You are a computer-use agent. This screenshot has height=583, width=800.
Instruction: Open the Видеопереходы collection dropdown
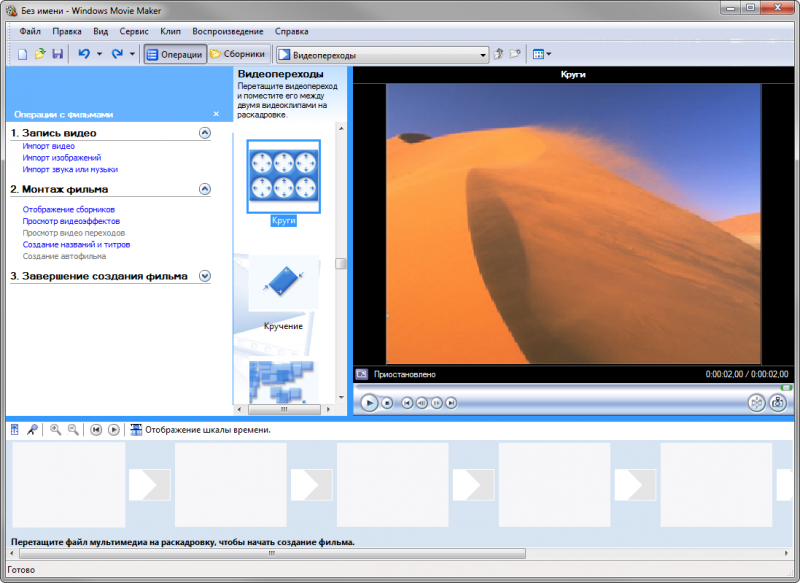click(x=483, y=55)
